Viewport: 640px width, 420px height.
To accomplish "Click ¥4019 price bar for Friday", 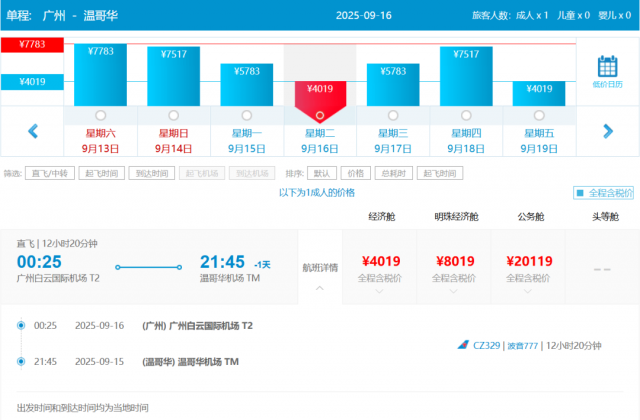I will click(x=539, y=93).
